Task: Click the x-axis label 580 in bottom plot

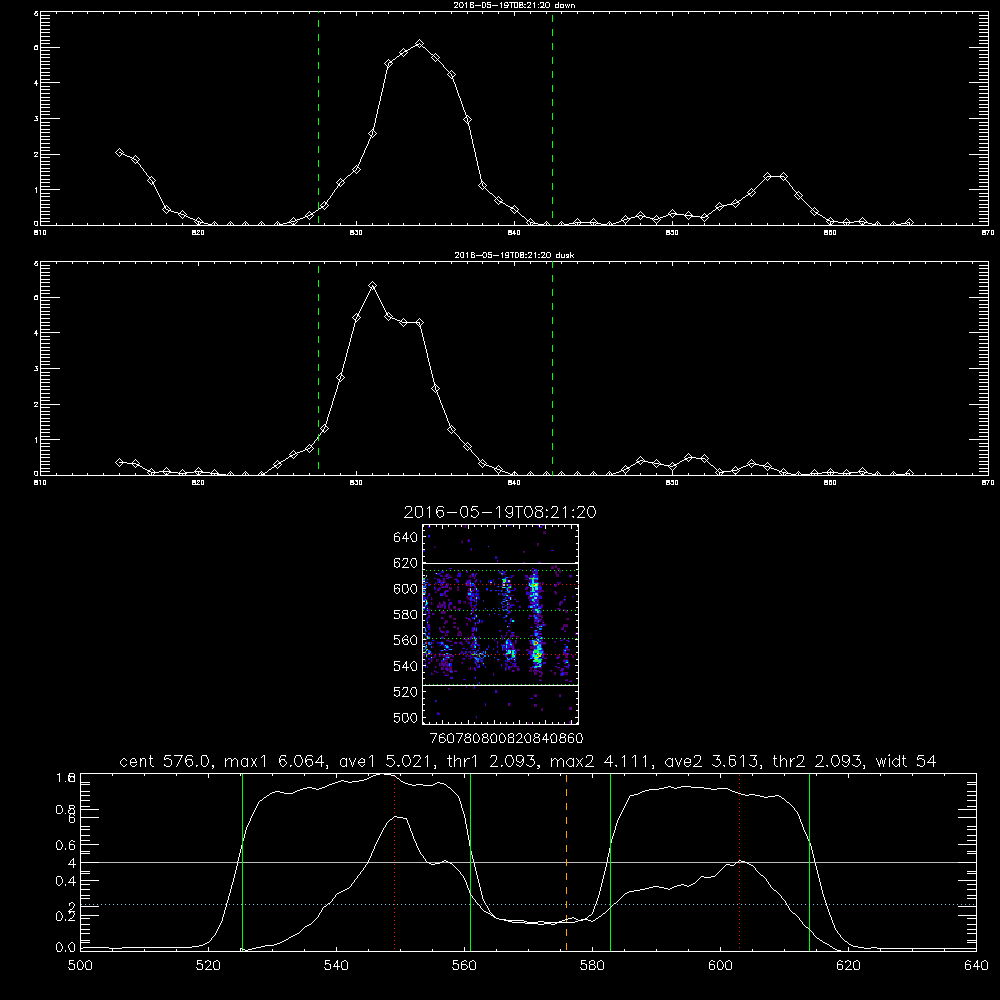Action: (592, 966)
